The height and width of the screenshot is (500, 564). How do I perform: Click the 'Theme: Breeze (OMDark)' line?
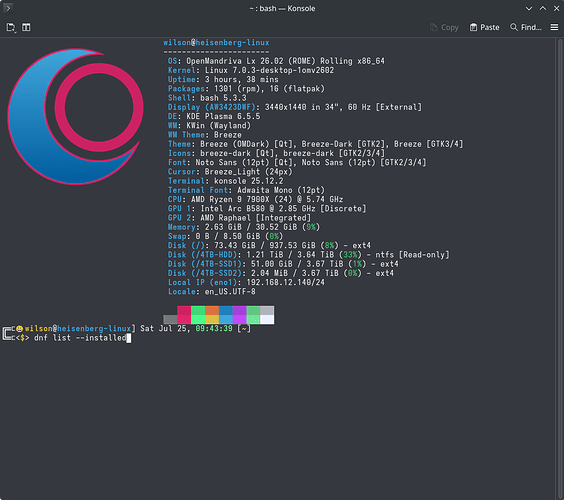click(315, 144)
